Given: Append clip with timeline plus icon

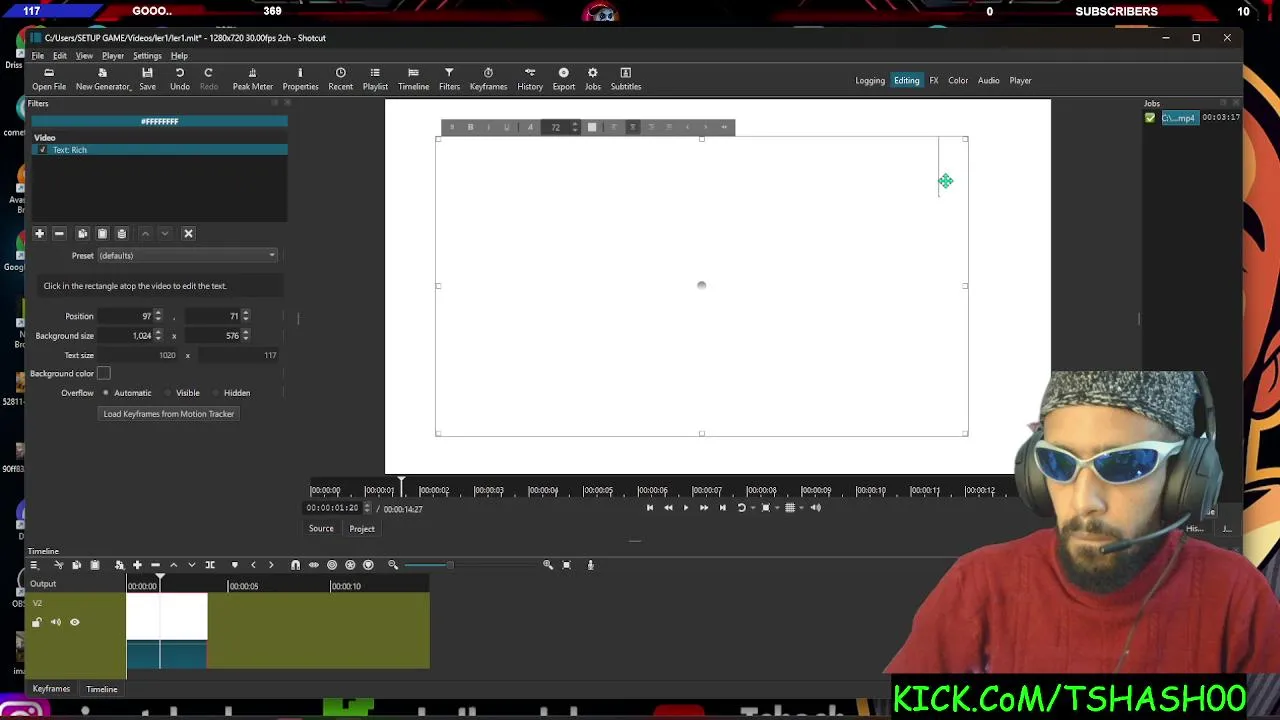Looking at the screenshot, I should (x=137, y=565).
